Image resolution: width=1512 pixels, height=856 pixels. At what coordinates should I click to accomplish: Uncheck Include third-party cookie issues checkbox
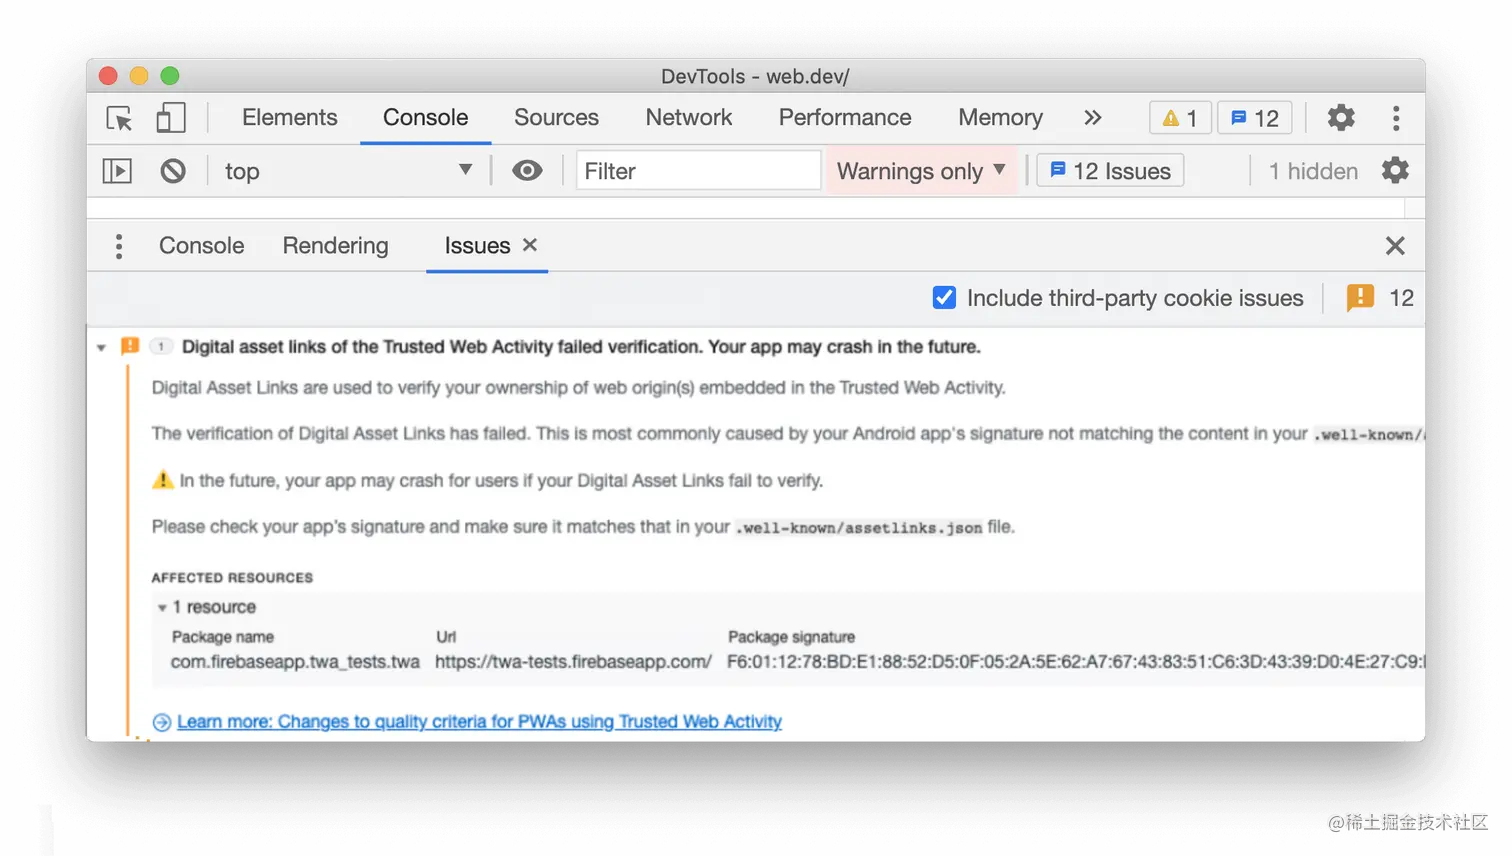tap(944, 298)
